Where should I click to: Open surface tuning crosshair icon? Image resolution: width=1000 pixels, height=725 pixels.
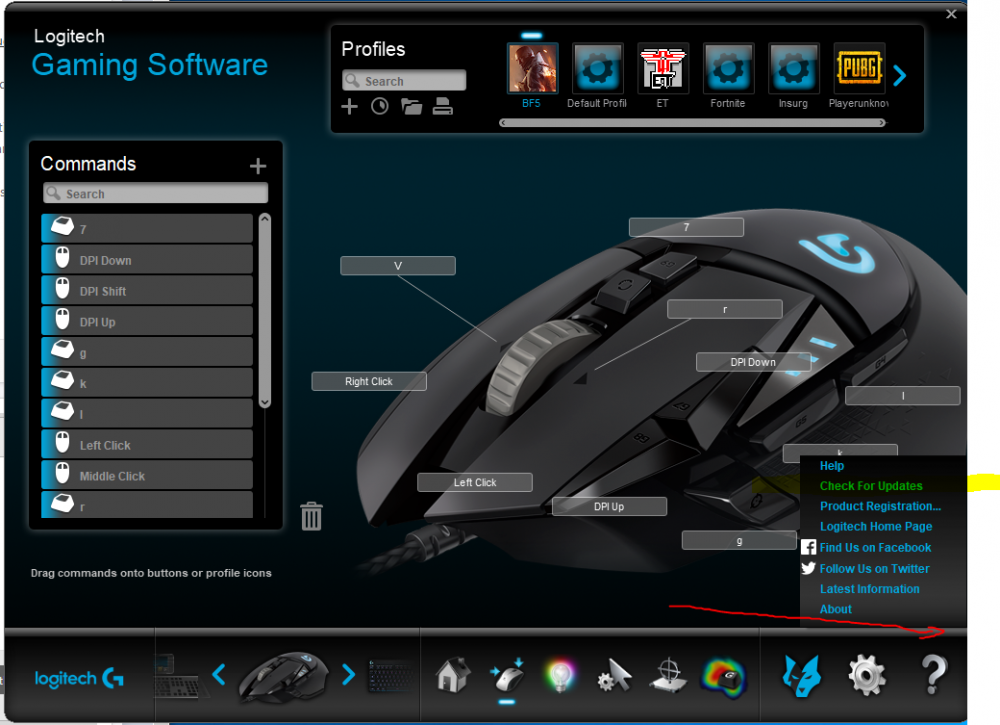[x=668, y=676]
